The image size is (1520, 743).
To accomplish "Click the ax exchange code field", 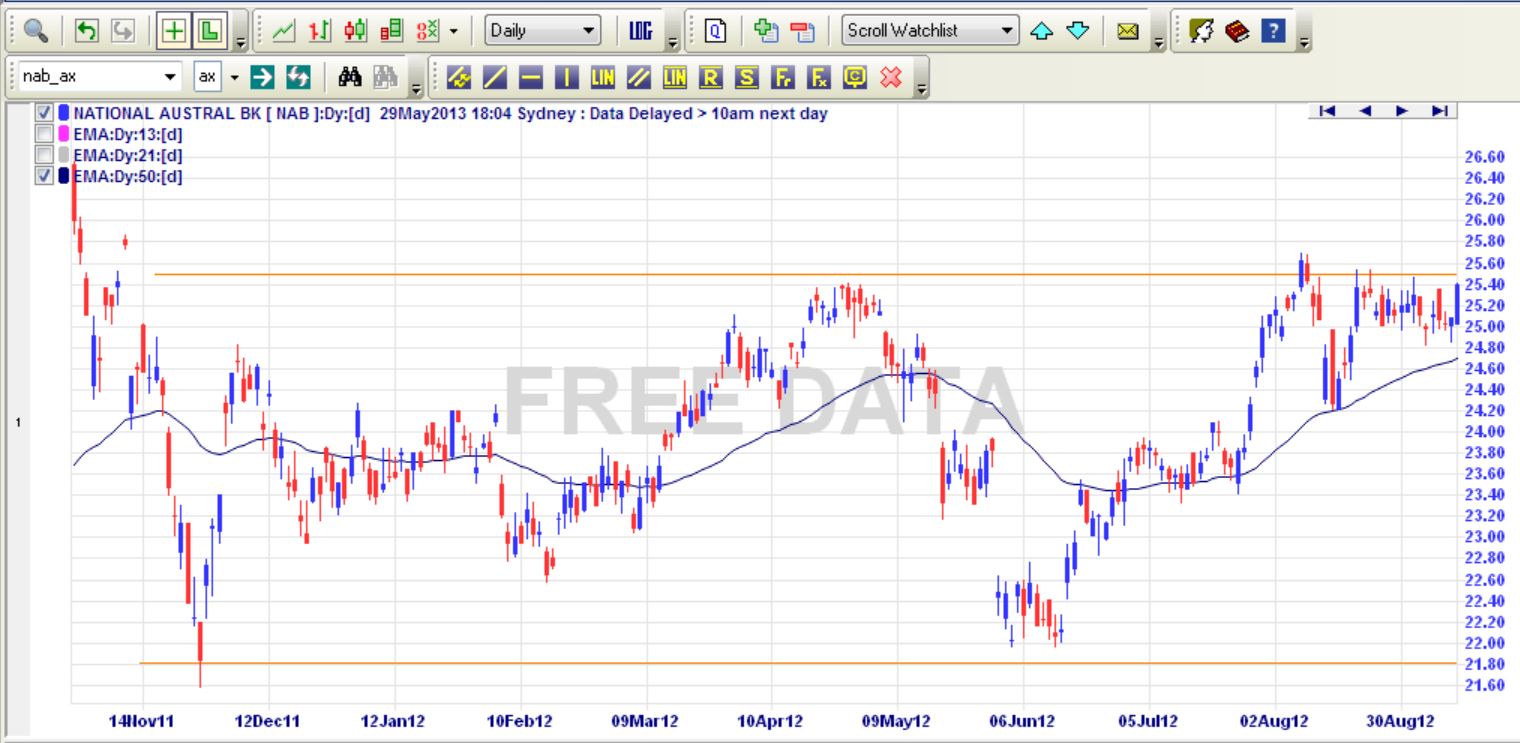I will click(x=207, y=76).
